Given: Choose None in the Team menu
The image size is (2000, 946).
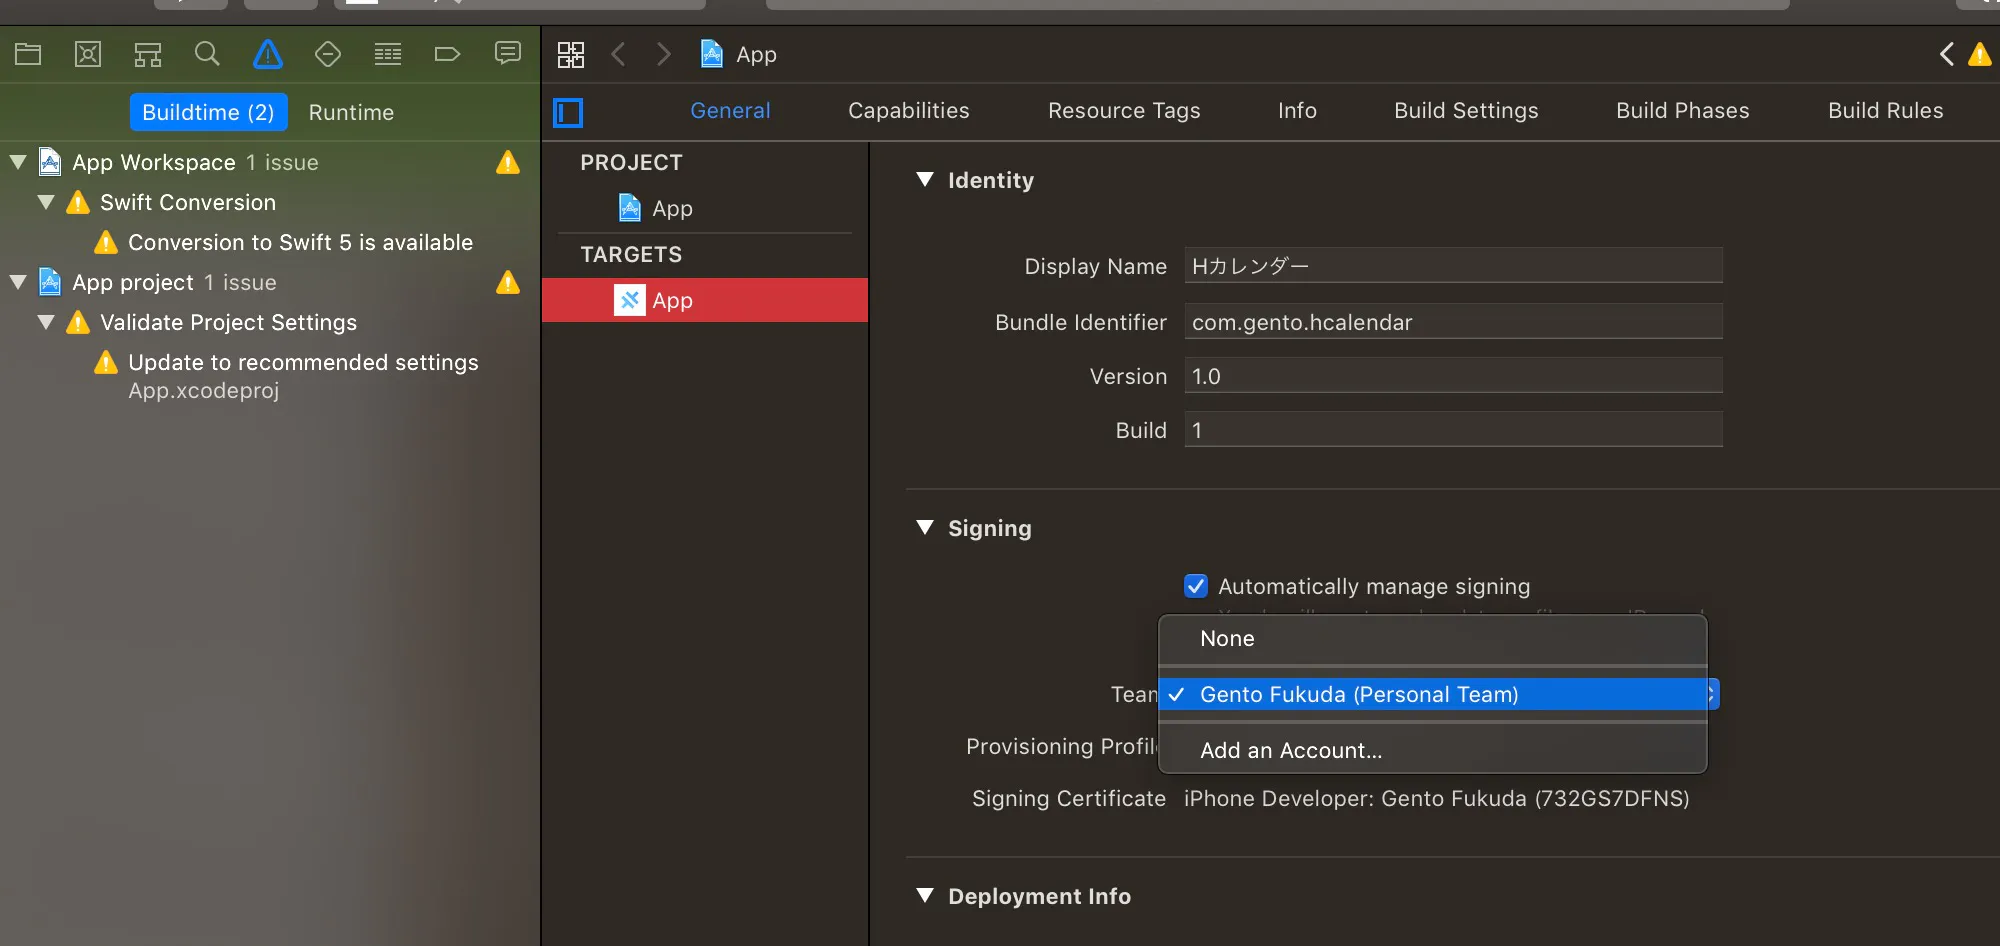Looking at the screenshot, I should pos(1432,639).
